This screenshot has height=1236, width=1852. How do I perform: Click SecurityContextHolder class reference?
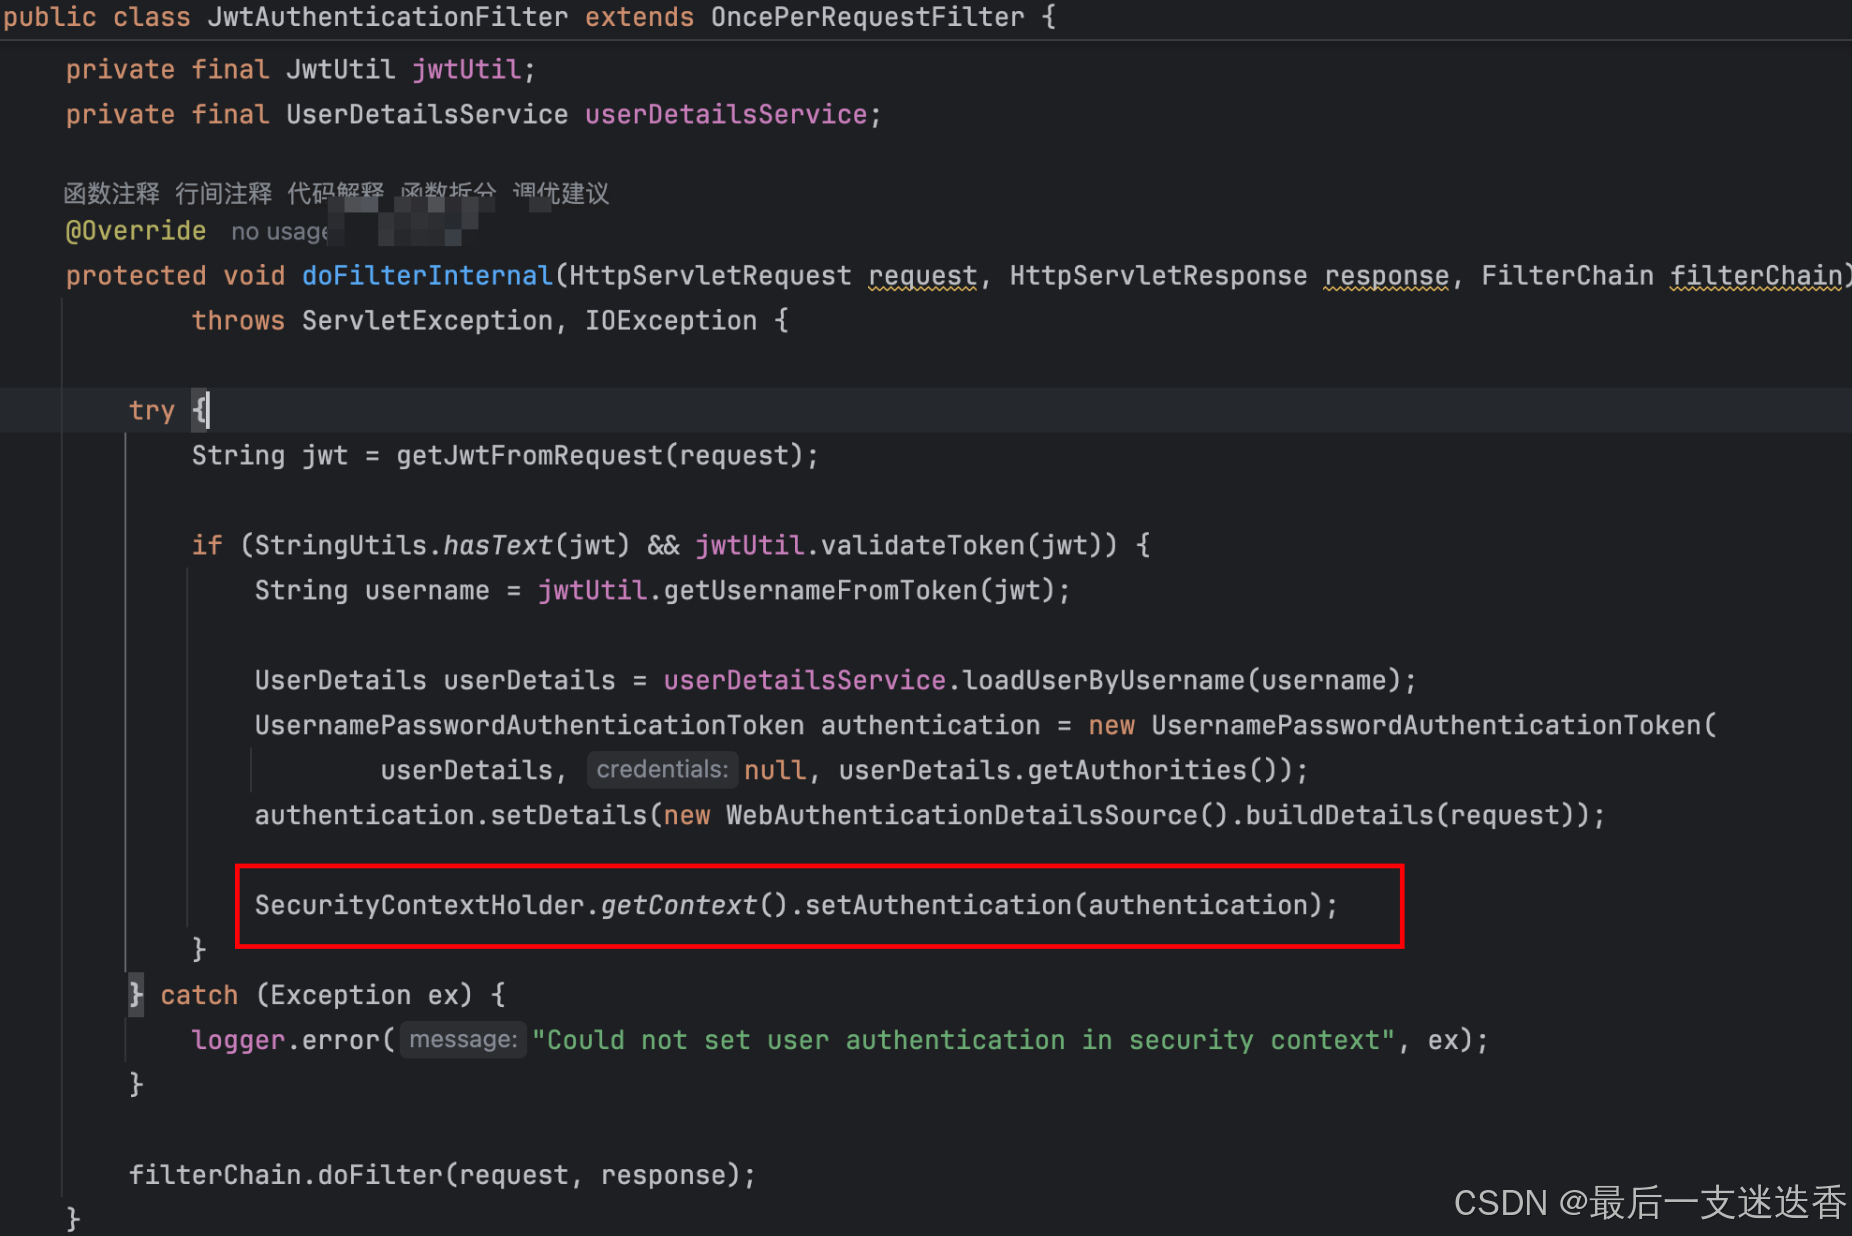419,906
